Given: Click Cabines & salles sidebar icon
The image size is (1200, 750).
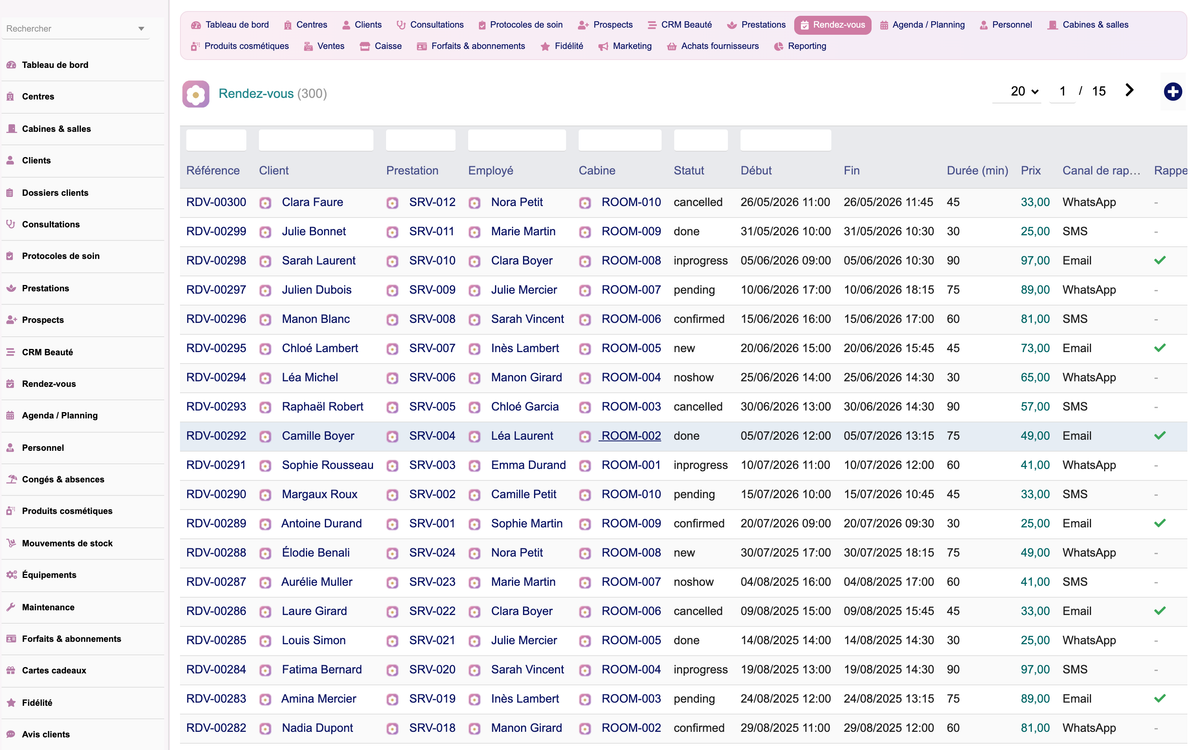Looking at the screenshot, I should (x=11, y=129).
